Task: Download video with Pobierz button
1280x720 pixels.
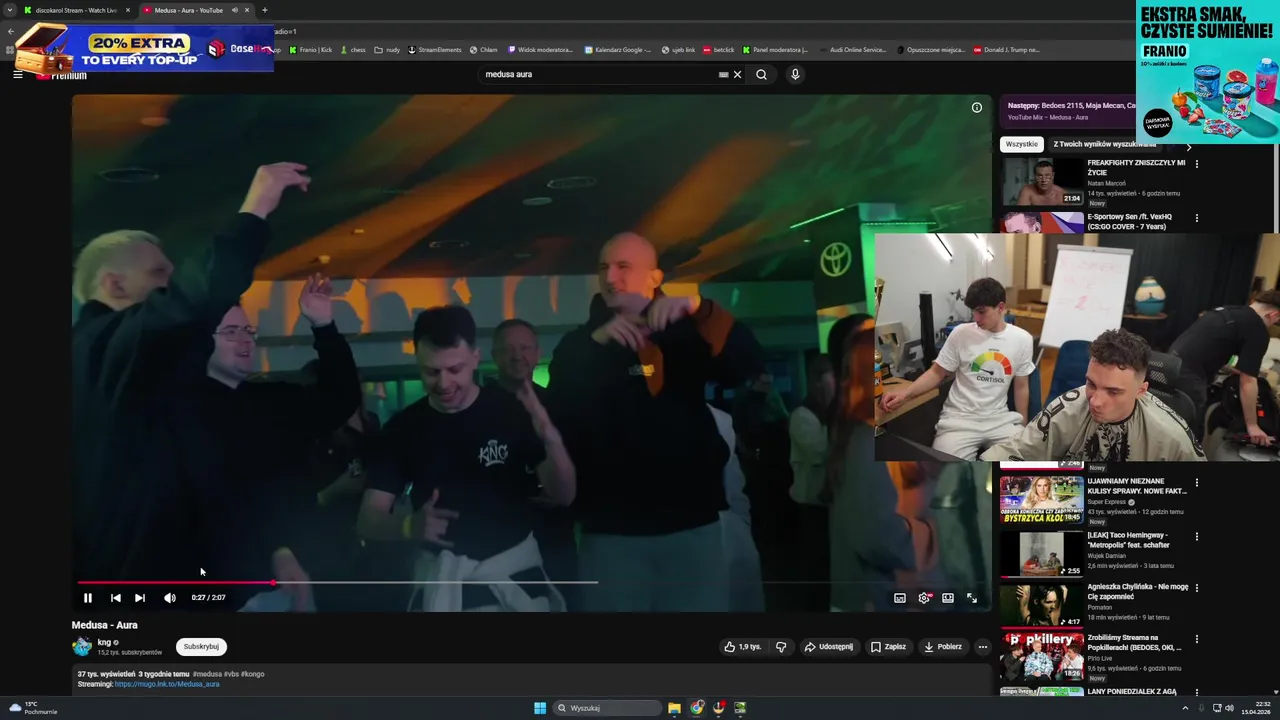Action: (x=943, y=647)
